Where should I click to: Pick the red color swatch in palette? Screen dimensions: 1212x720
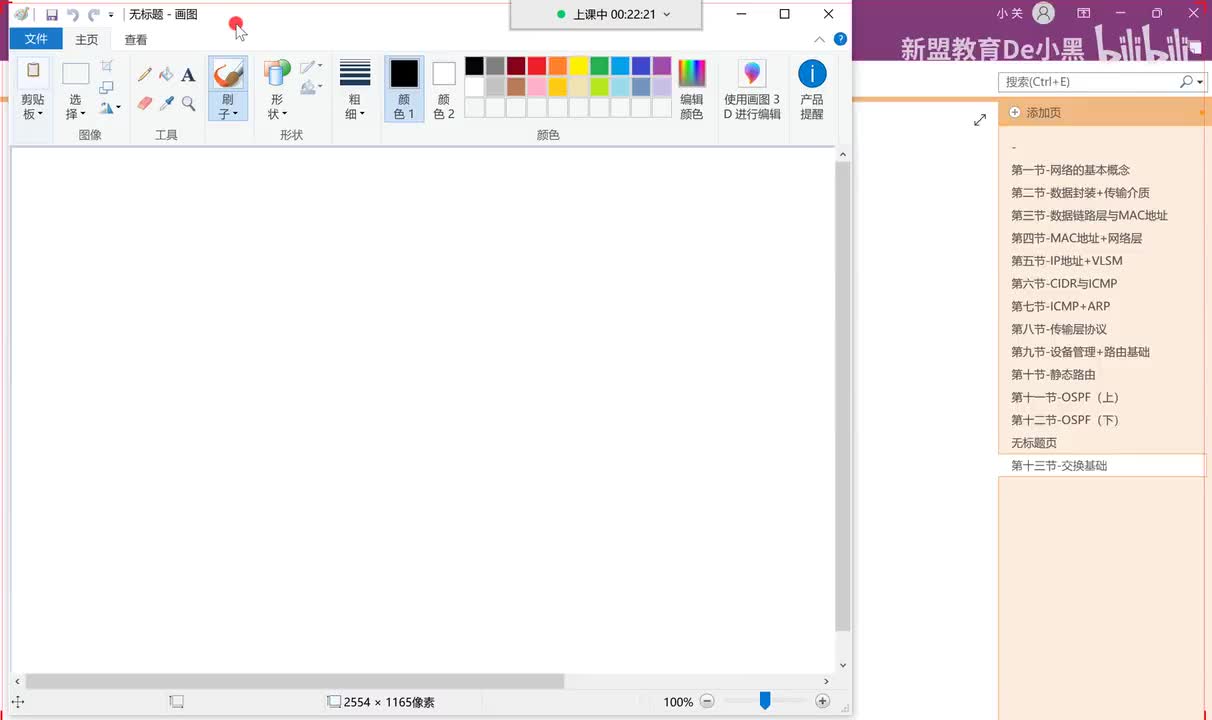click(537, 66)
